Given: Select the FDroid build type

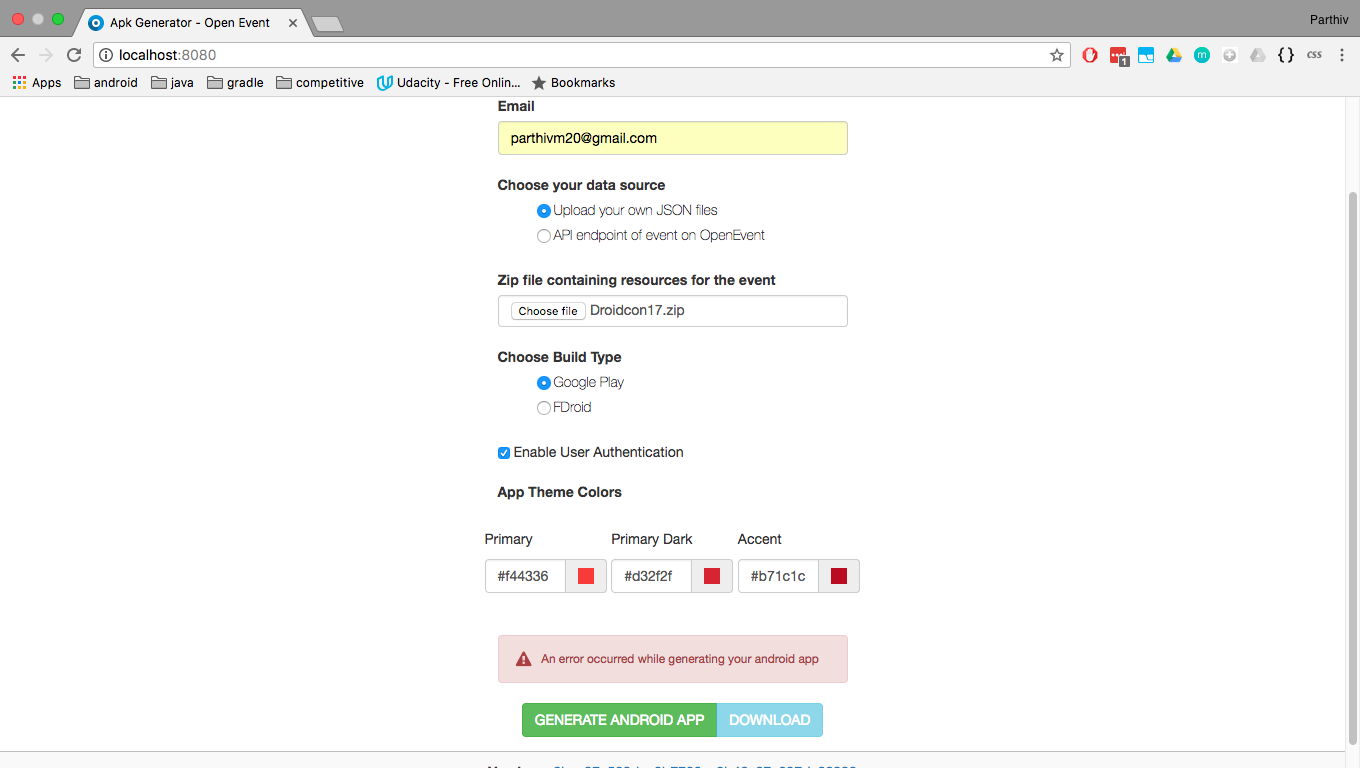Looking at the screenshot, I should [543, 407].
